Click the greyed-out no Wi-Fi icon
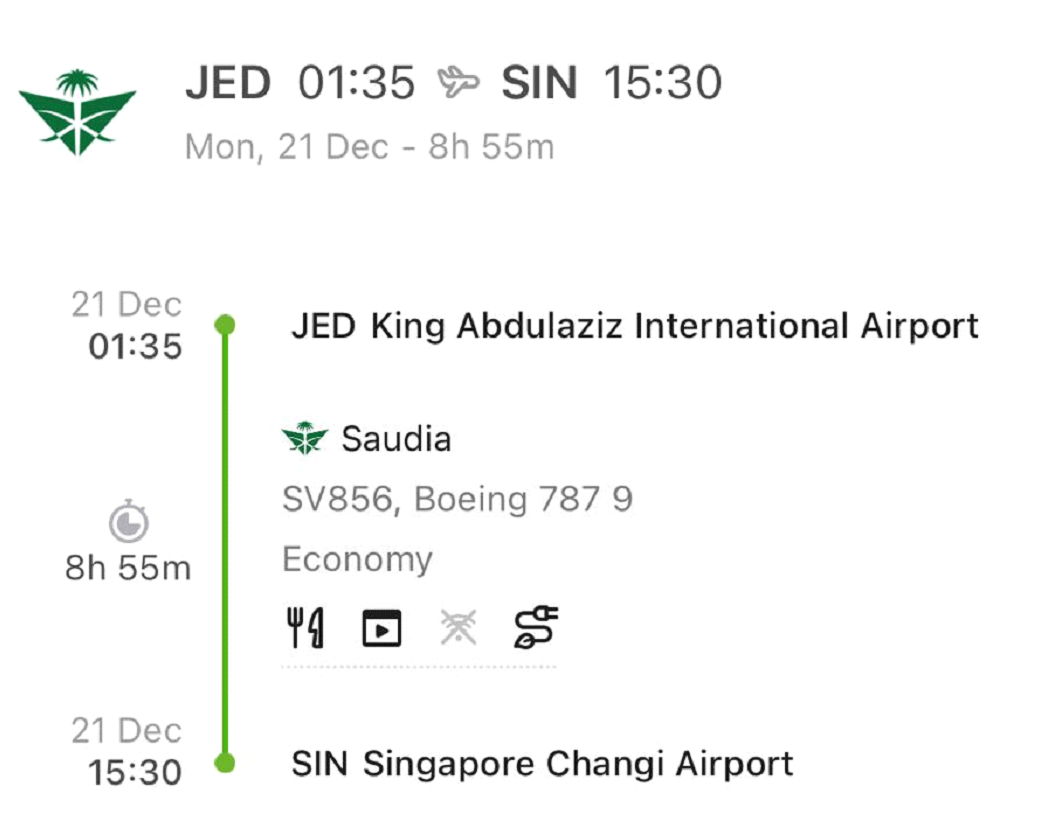Image resolution: width=1045 pixels, height=827 pixels. point(458,628)
